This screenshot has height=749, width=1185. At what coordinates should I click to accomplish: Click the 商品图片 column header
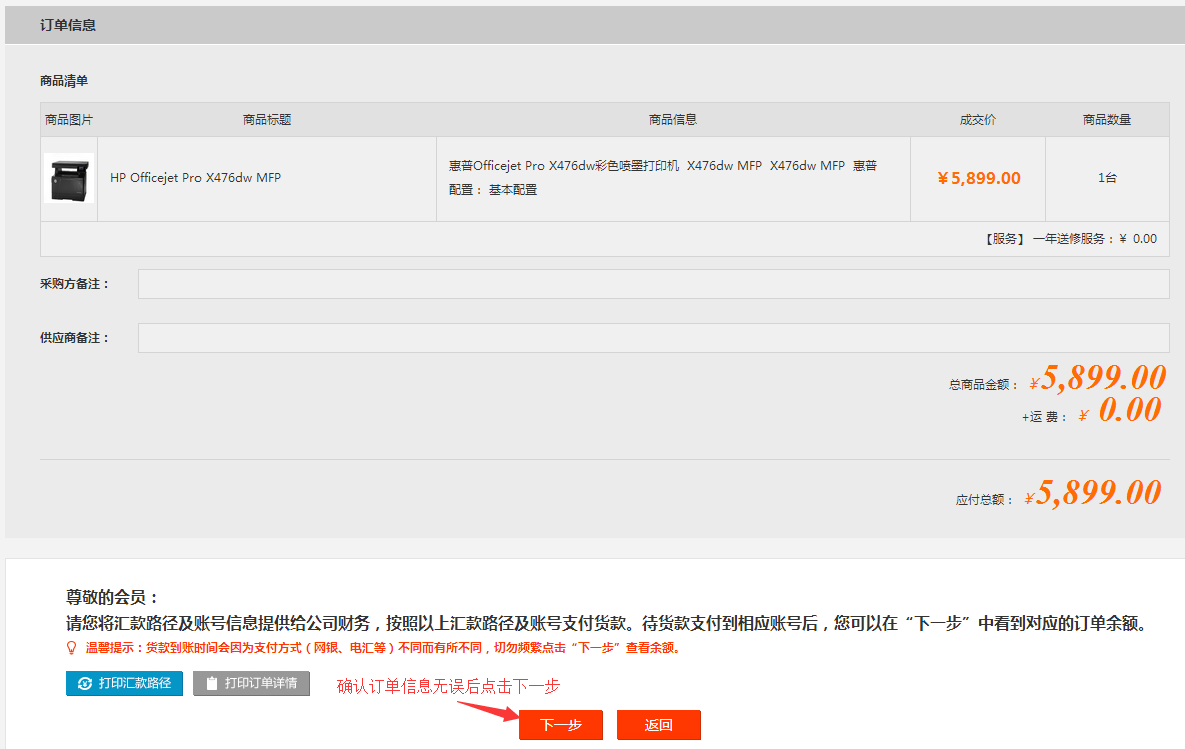(69, 119)
